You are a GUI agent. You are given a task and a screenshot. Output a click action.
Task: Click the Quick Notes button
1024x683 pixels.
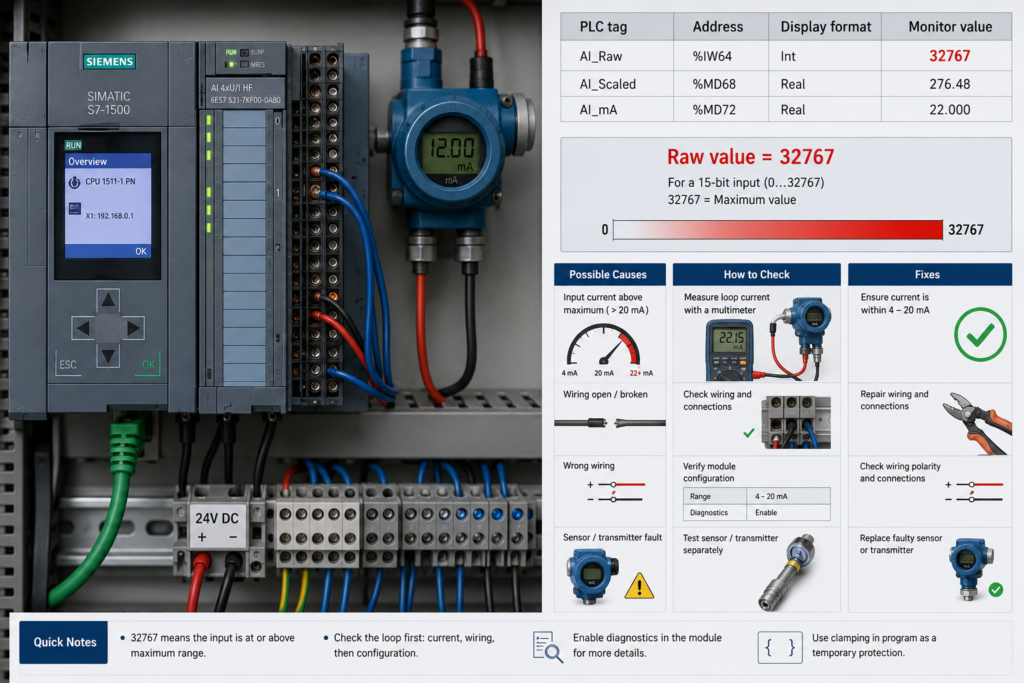click(63, 643)
